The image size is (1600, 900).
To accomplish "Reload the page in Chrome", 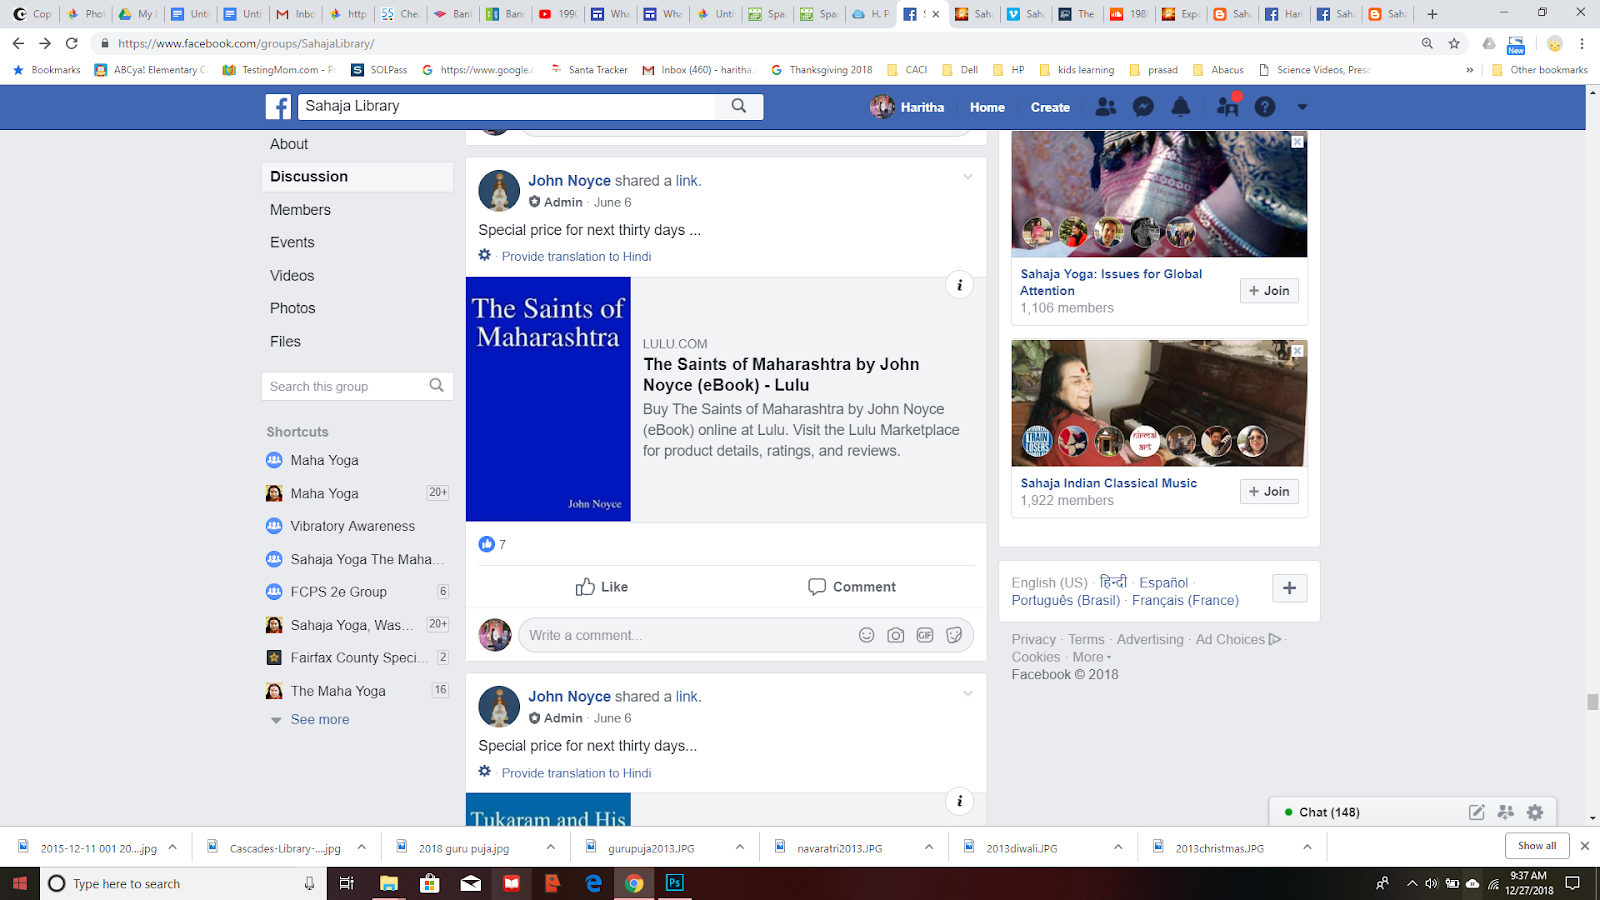I will click(x=71, y=43).
